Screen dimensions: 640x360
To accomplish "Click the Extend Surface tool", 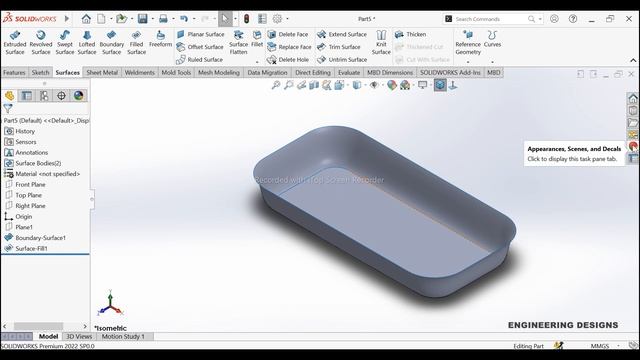I will (x=342, y=34).
